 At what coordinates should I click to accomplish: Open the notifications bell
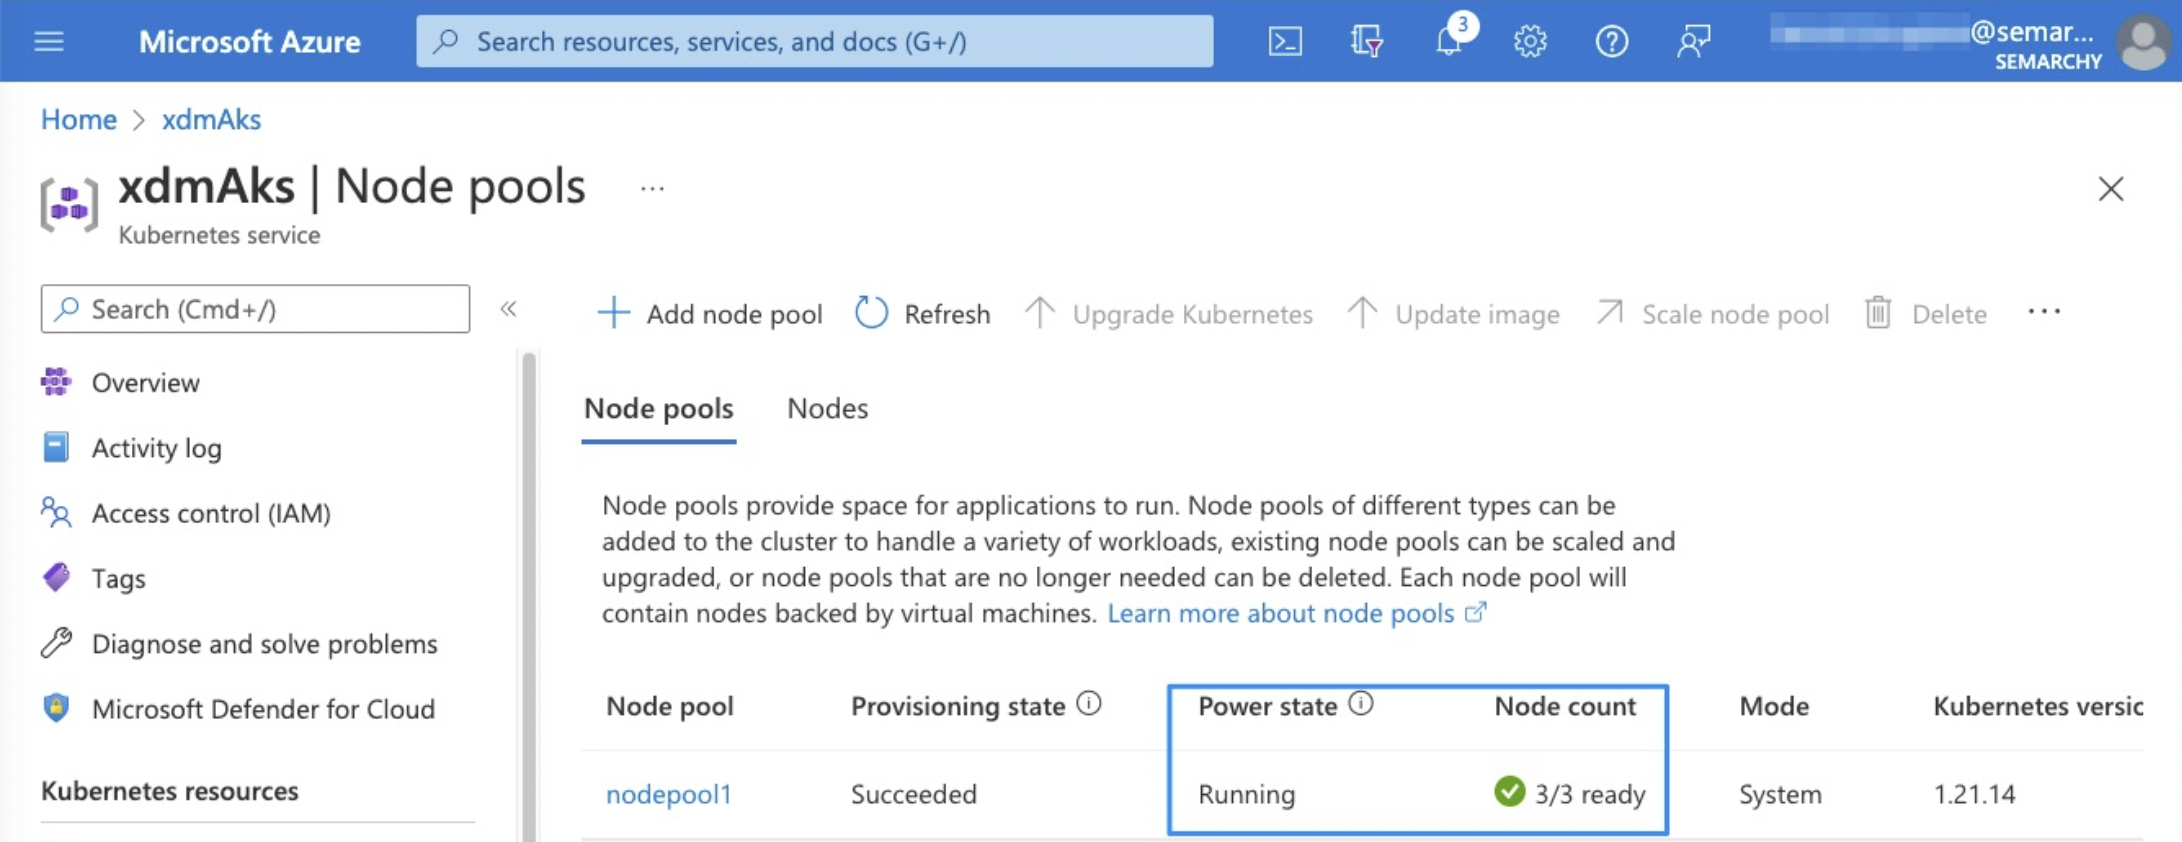point(1449,41)
